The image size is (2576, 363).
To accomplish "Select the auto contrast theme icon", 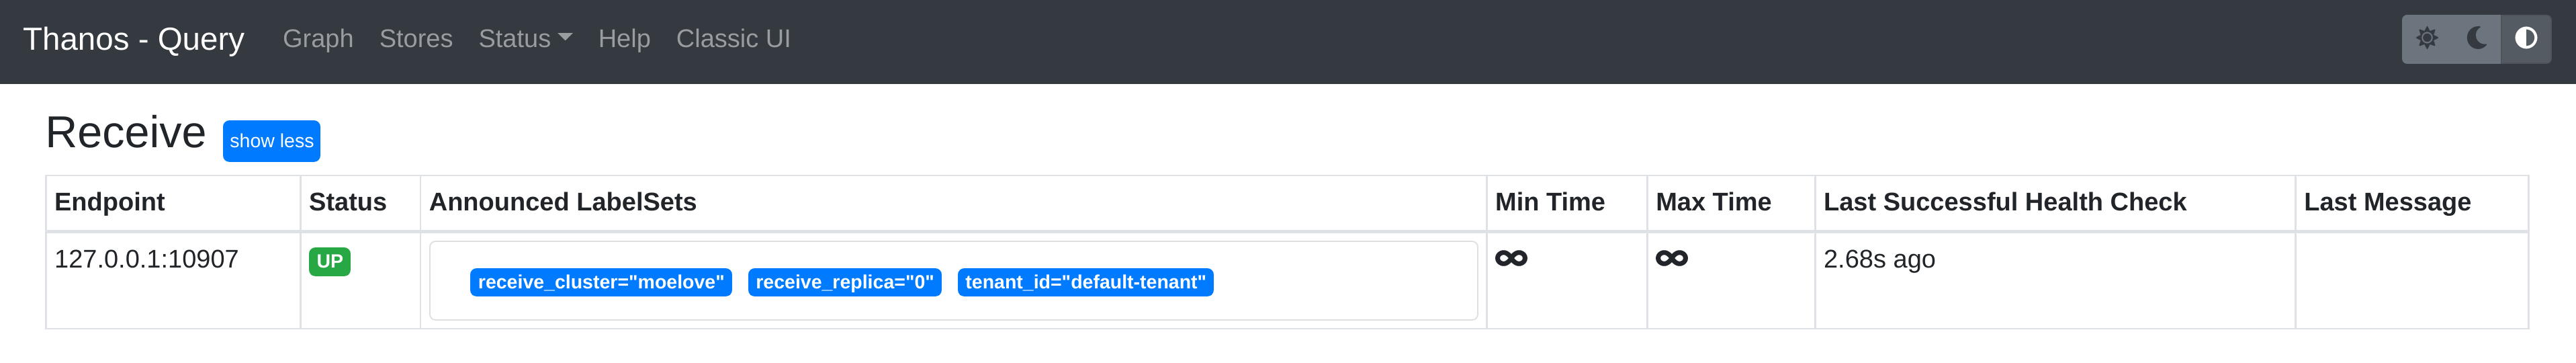I will [x=2526, y=39].
